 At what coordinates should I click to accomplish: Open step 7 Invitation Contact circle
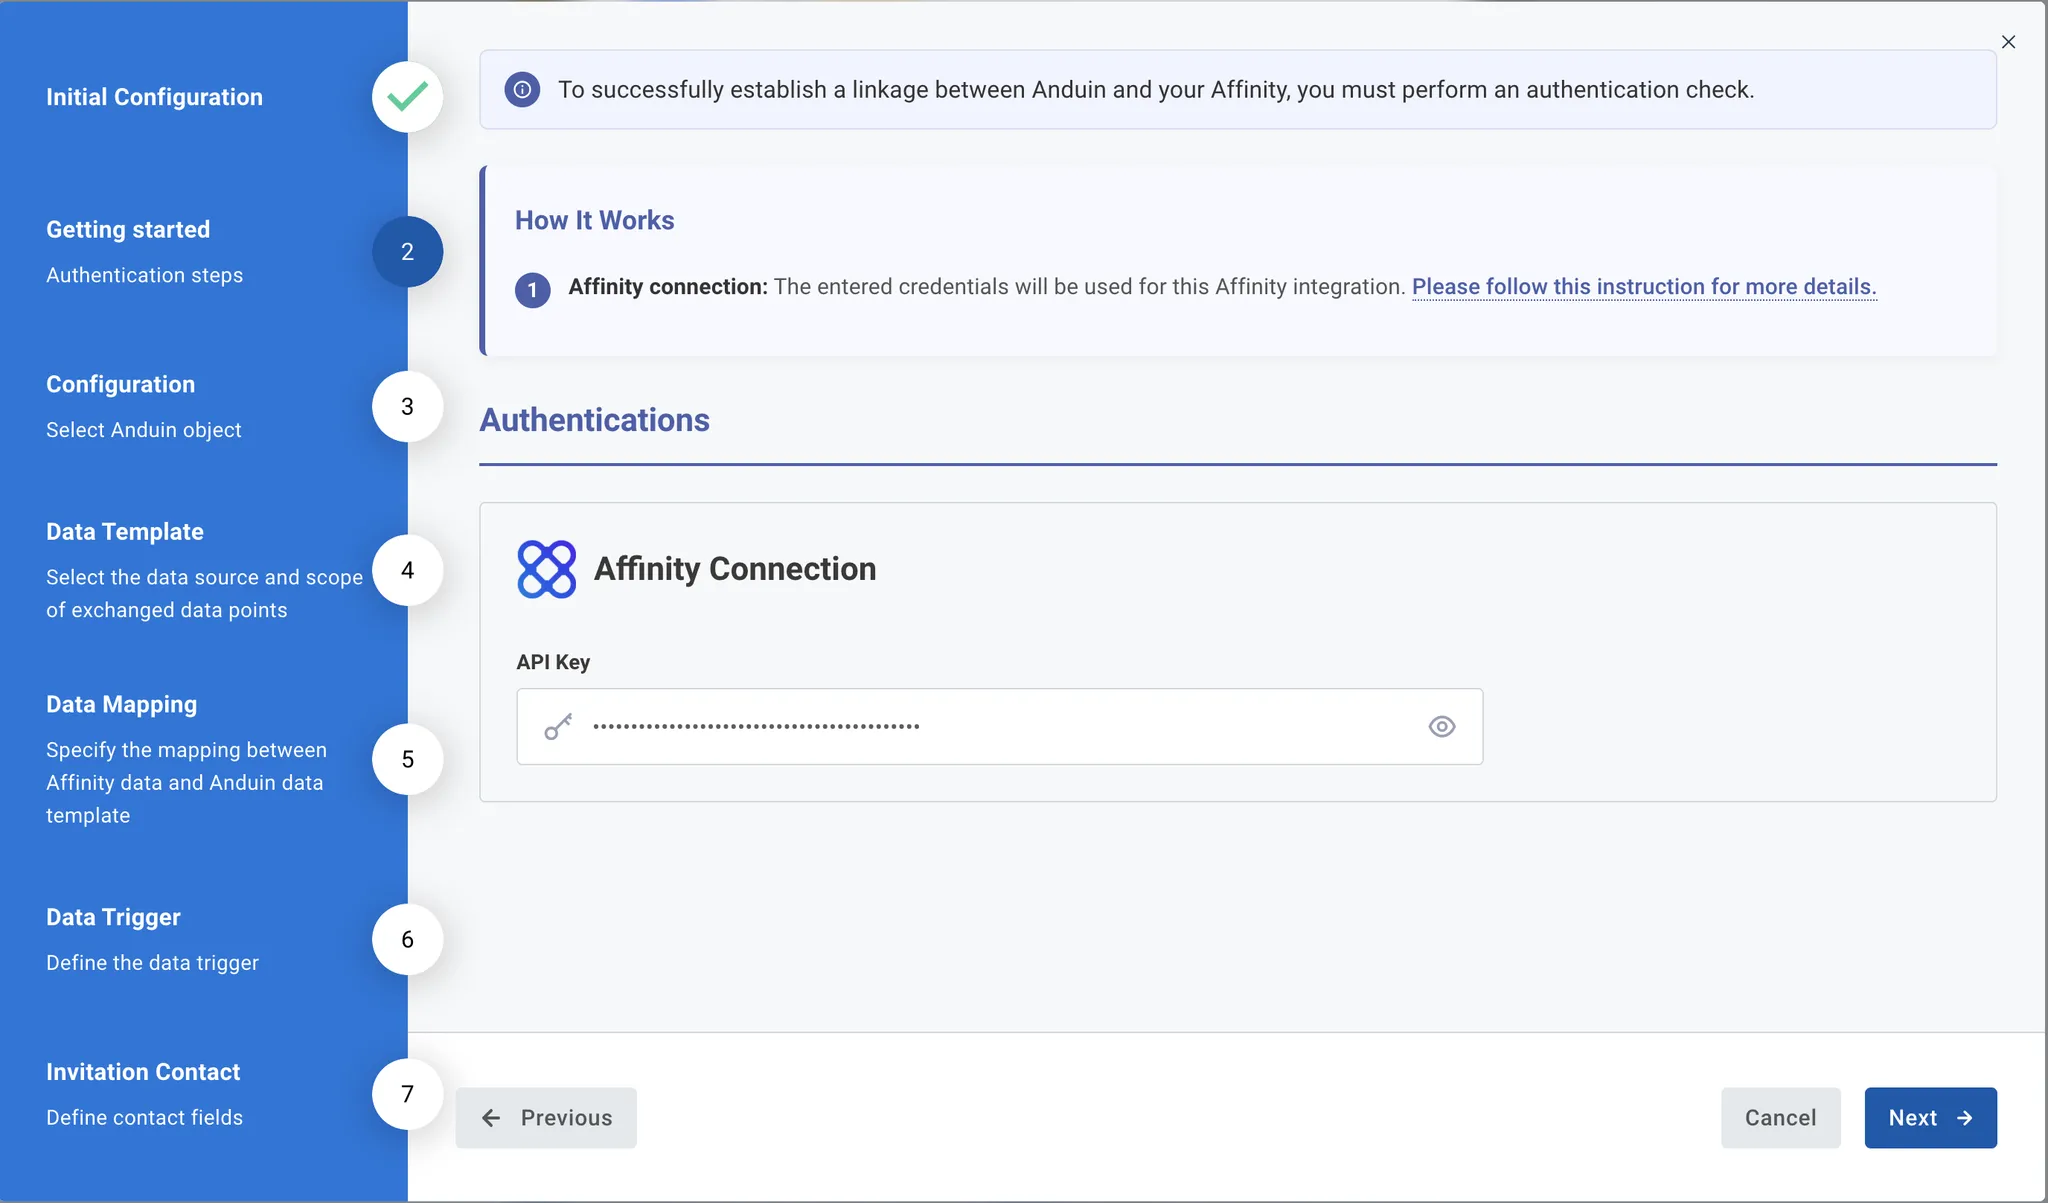tap(407, 1094)
